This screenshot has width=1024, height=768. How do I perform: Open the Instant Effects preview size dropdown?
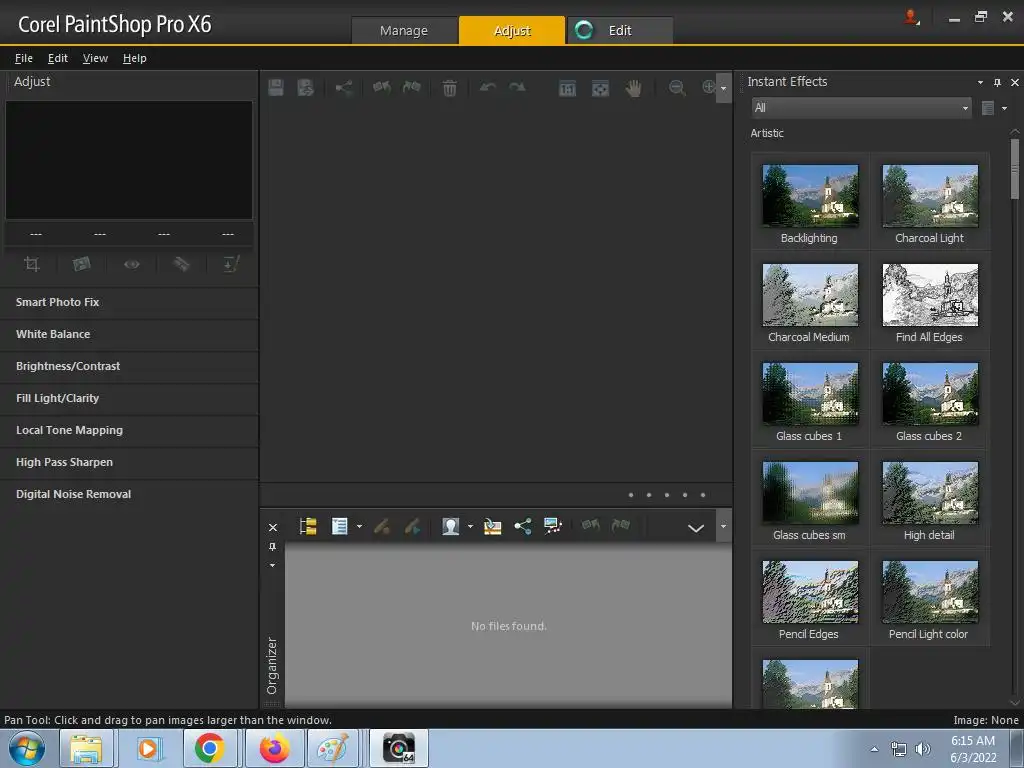pyautogui.click(x=1004, y=108)
